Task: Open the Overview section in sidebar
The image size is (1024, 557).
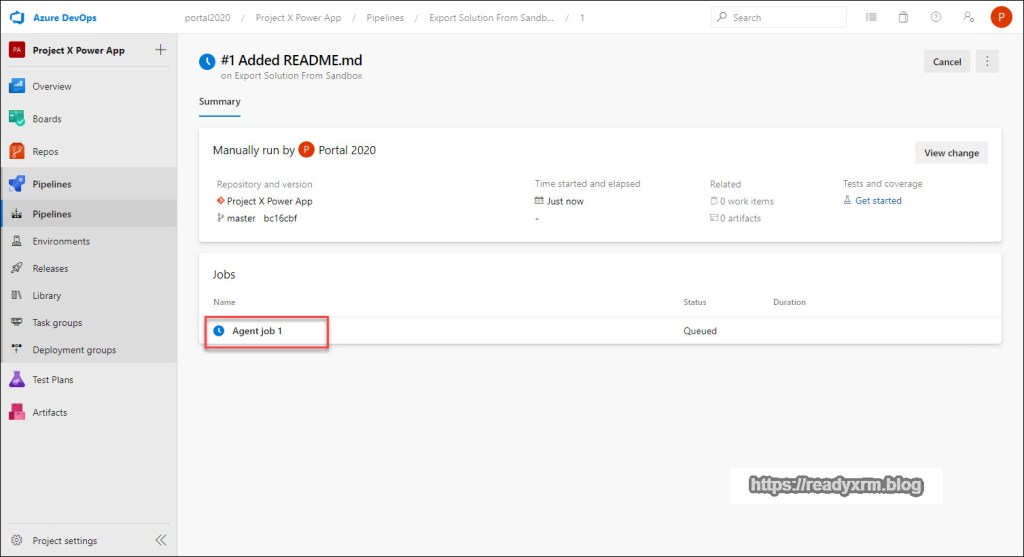Action: 52,87
